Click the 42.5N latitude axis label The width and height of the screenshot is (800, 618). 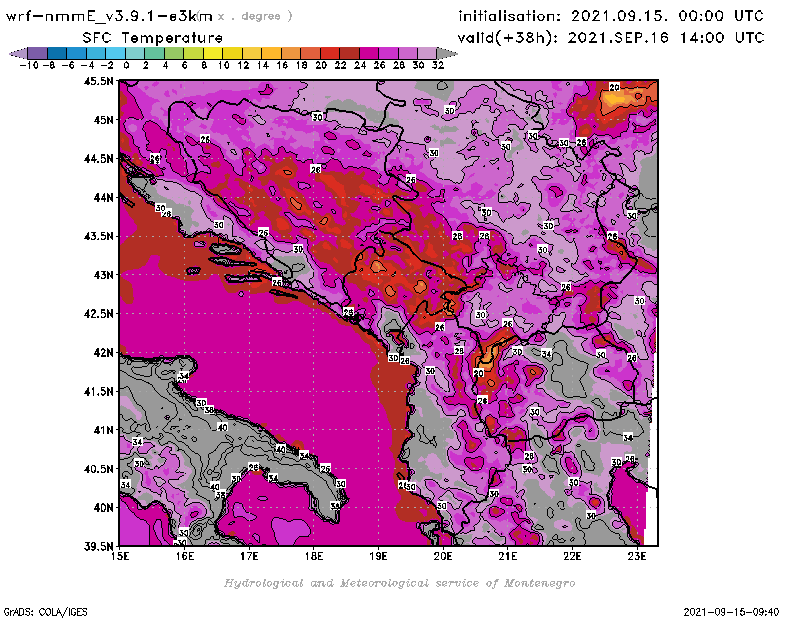pyautogui.click(x=98, y=314)
